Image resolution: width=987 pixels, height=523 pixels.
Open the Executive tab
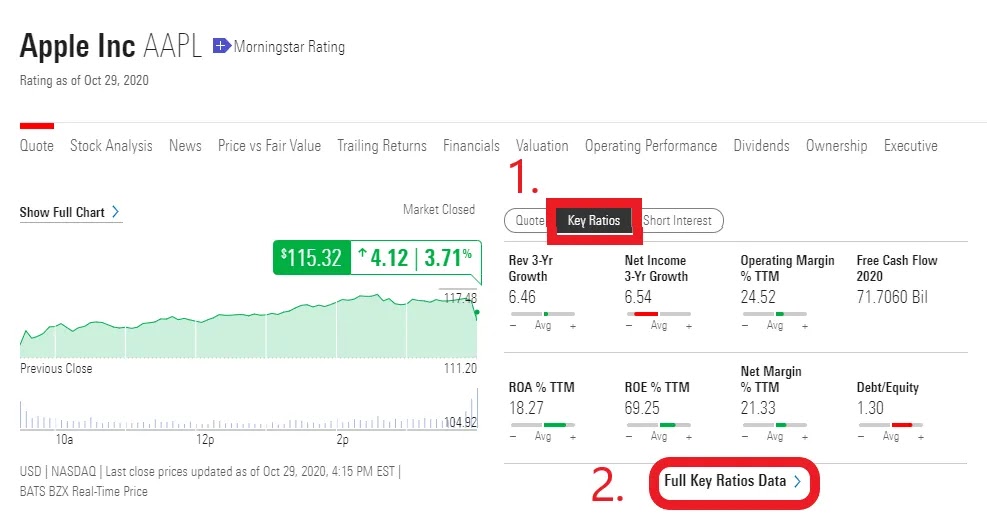pos(910,146)
